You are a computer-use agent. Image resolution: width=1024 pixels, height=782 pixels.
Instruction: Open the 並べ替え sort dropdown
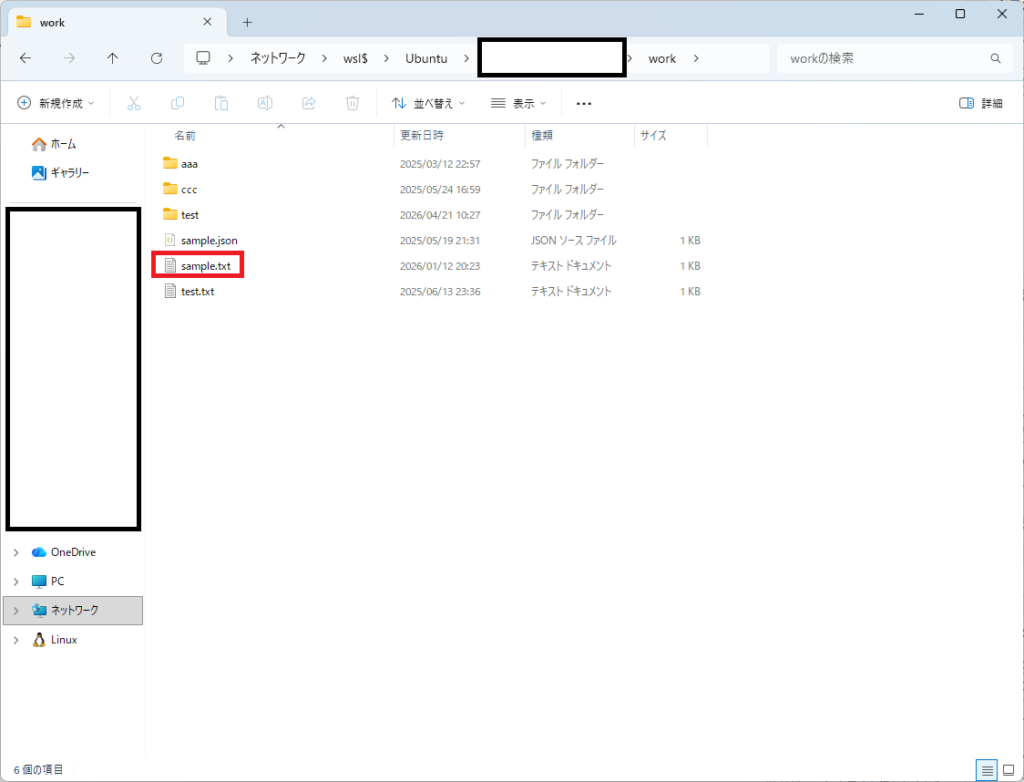click(x=430, y=103)
